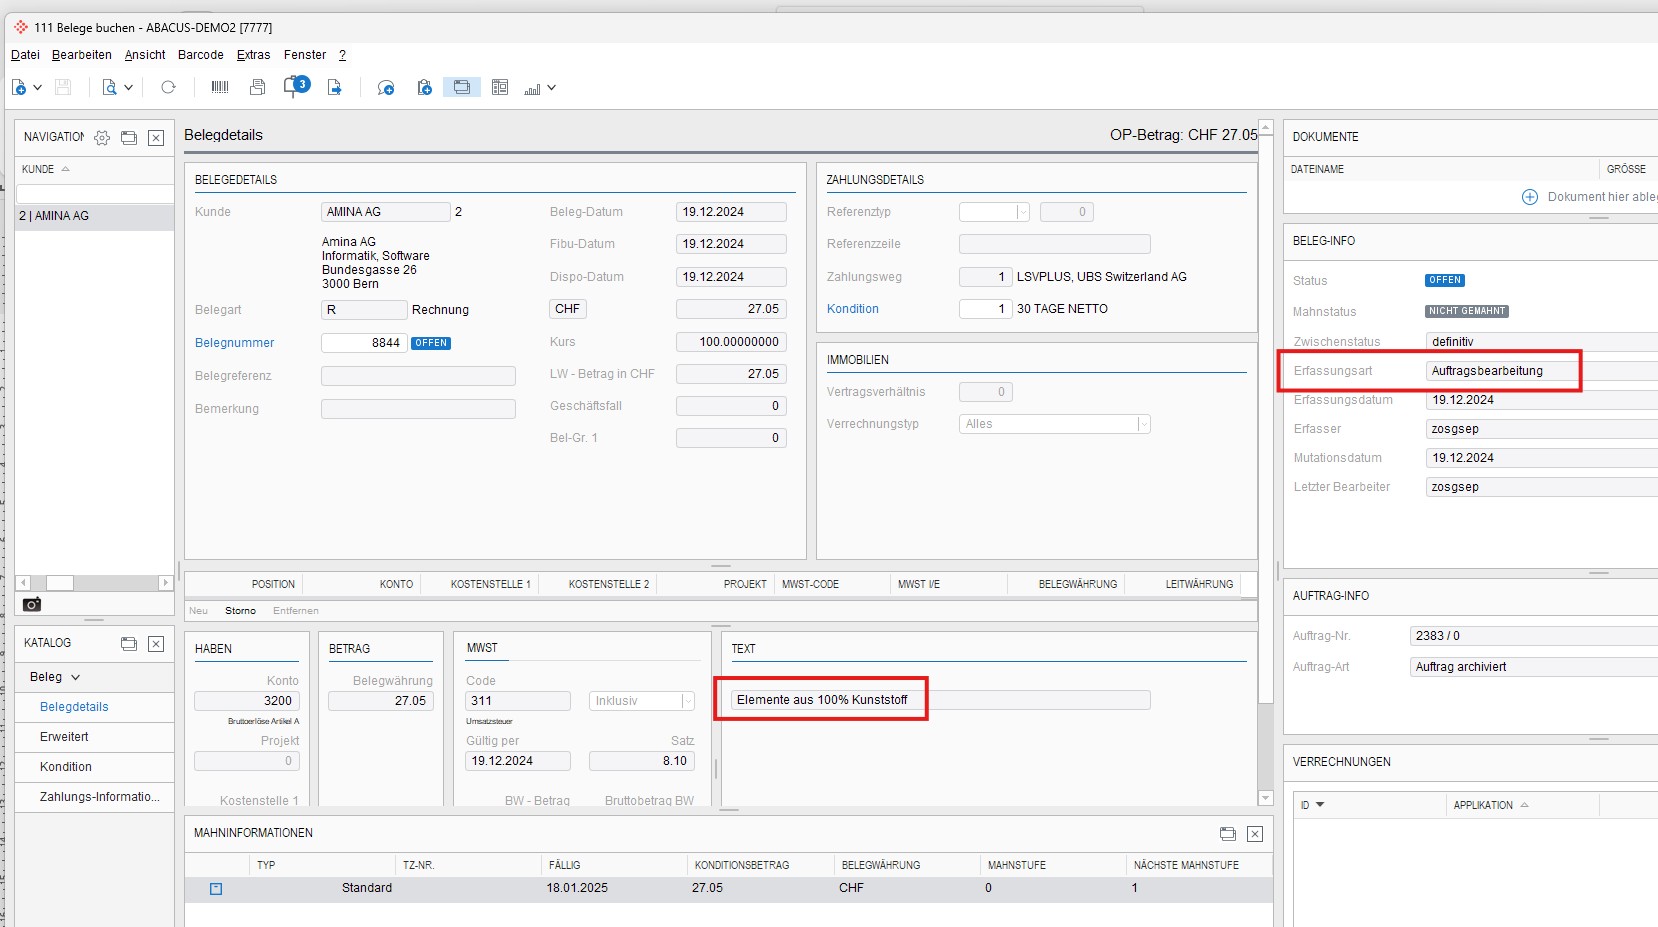Click the Belegnummer link label
The height and width of the screenshot is (927, 1658).
click(235, 343)
